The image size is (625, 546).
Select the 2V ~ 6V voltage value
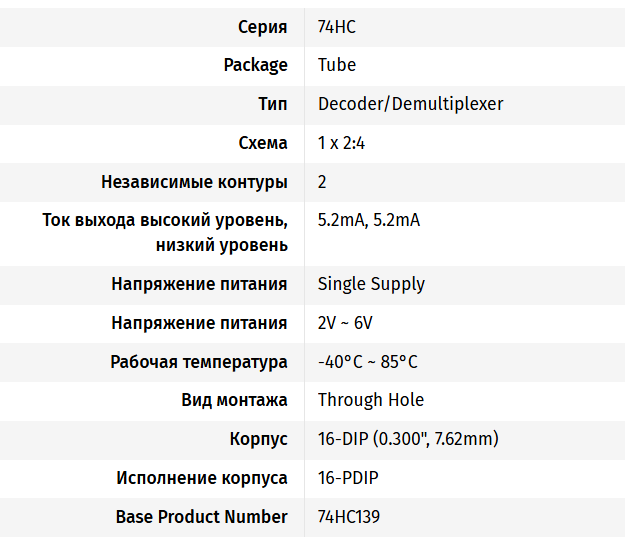345,323
